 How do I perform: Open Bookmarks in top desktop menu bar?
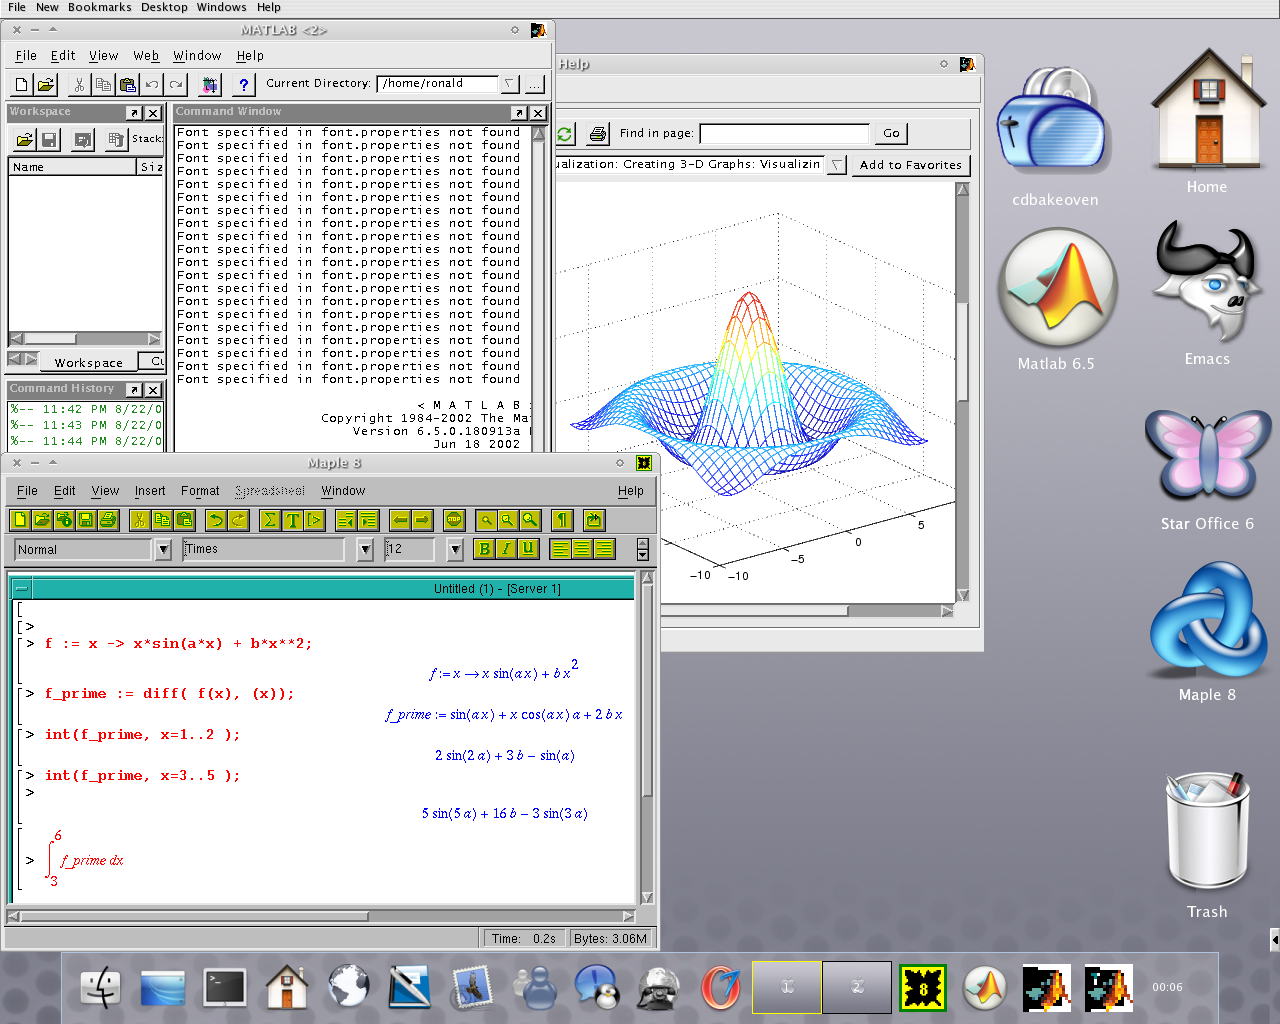click(x=99, y=7)
